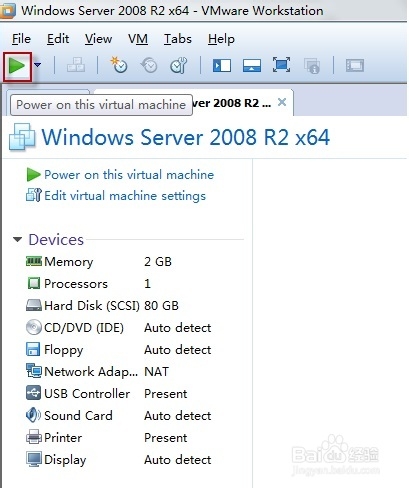Enter full screen mode icon
409x488 pixels.
[x=281, y=65]
